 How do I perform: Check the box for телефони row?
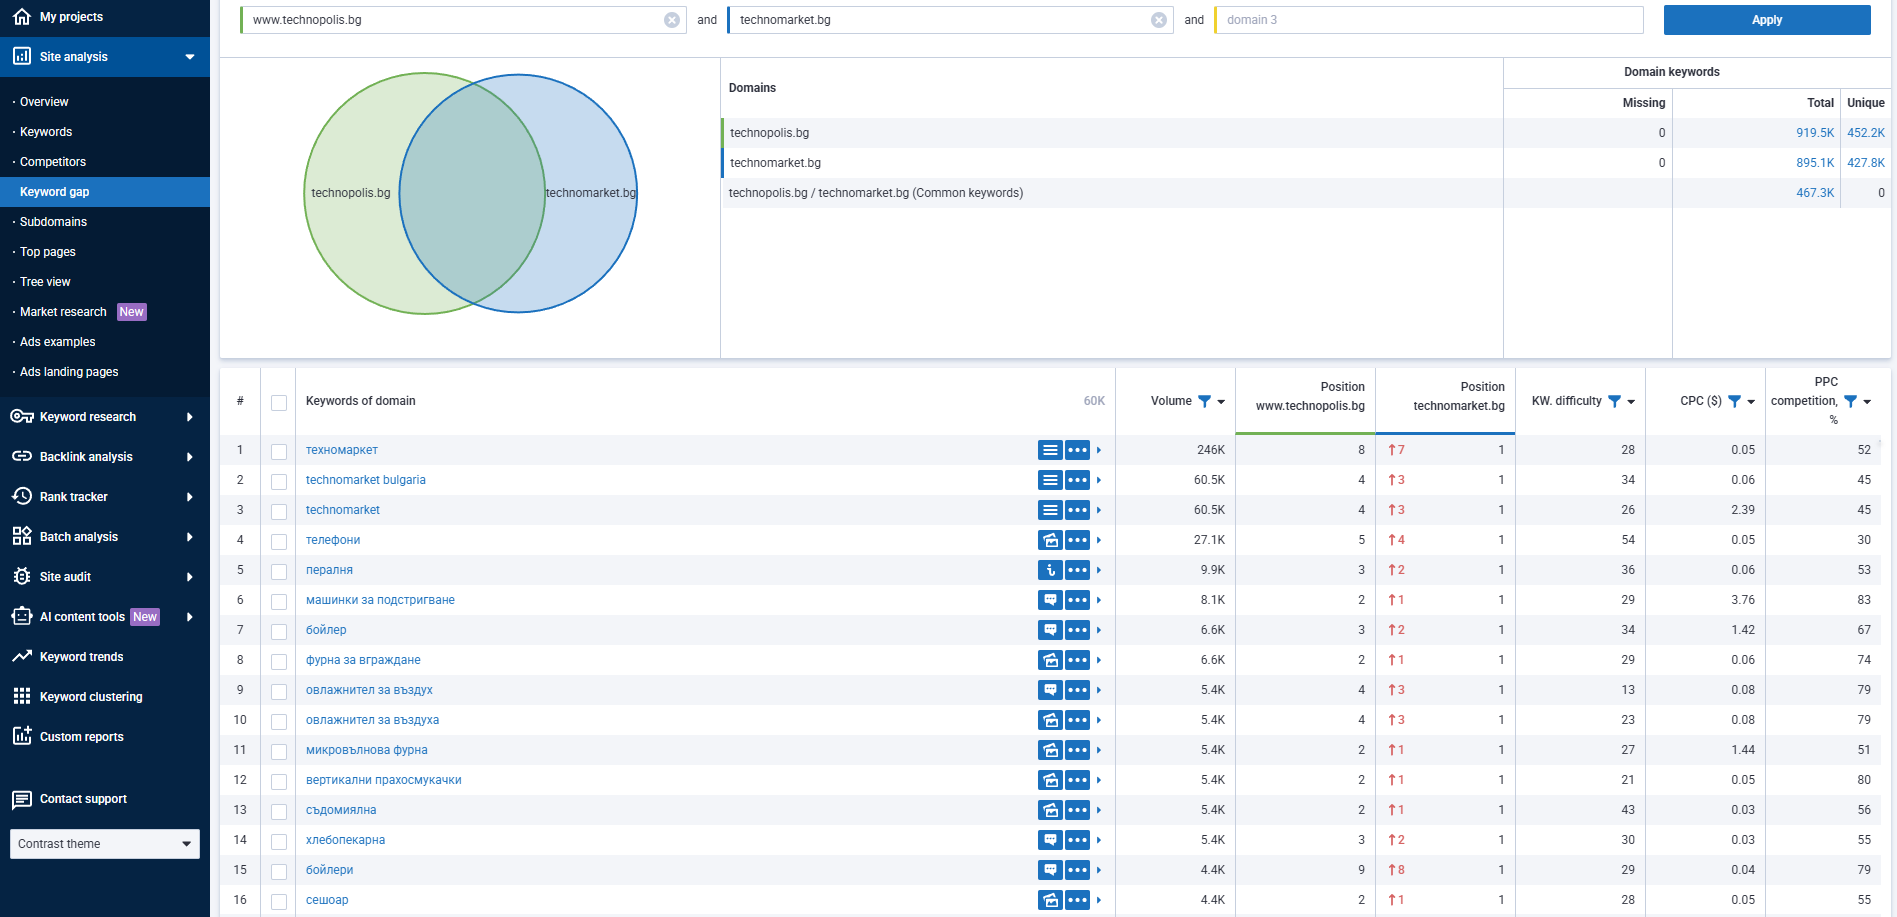tap(279, 542)
